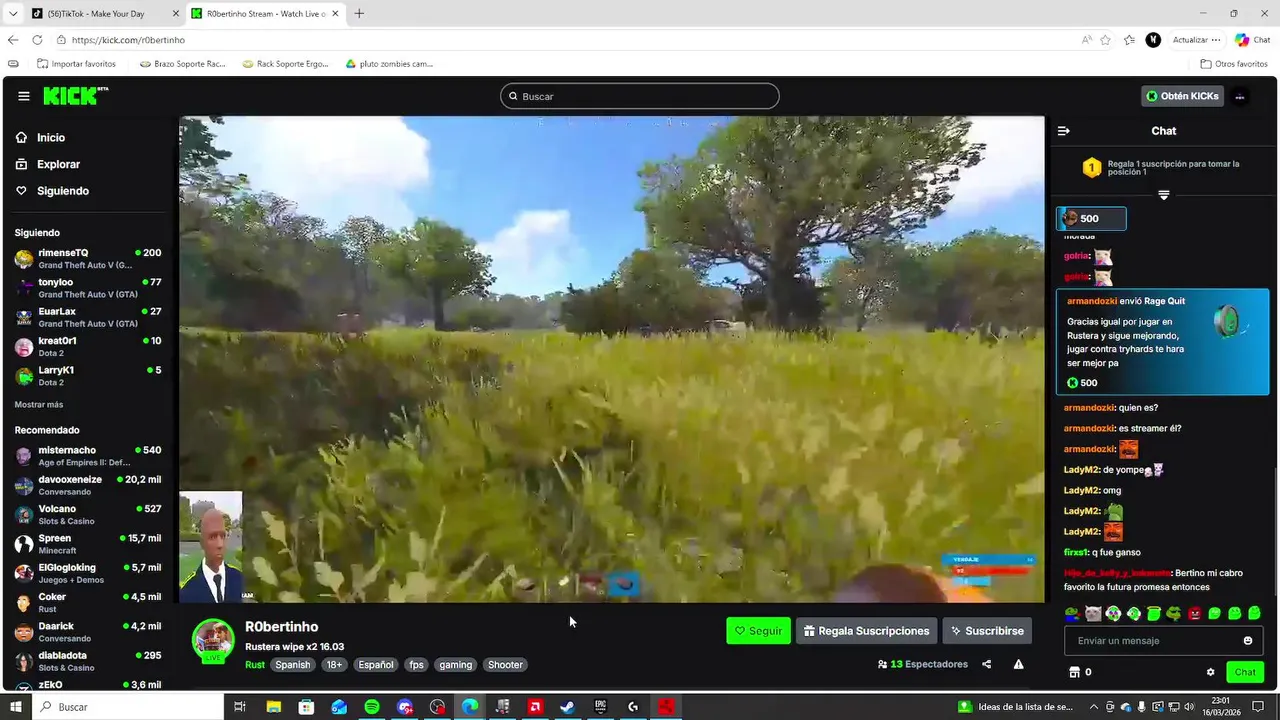
Task: Expand the leaderboard with the chevron under the gift banner
Action: (x=1163, y=195)
